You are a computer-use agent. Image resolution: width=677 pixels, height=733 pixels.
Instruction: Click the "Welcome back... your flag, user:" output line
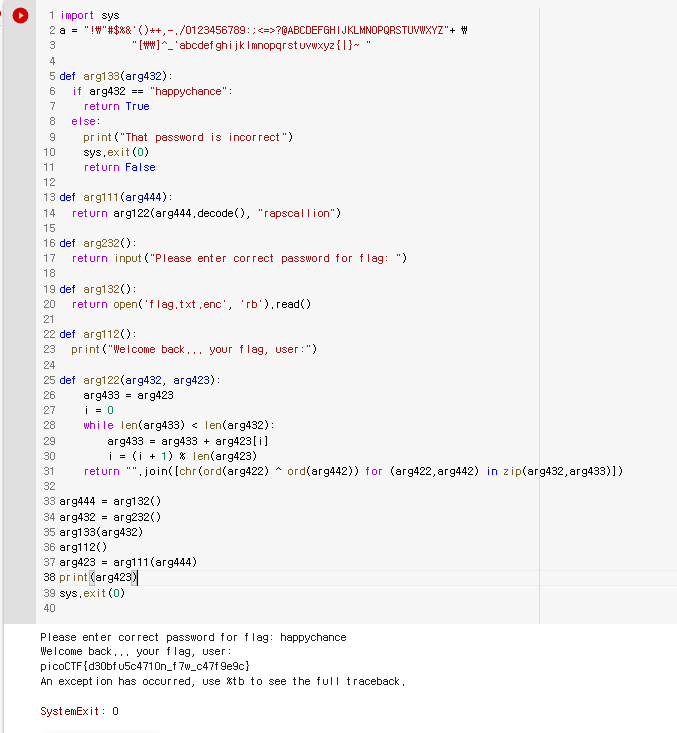click(x=136, y=651)
